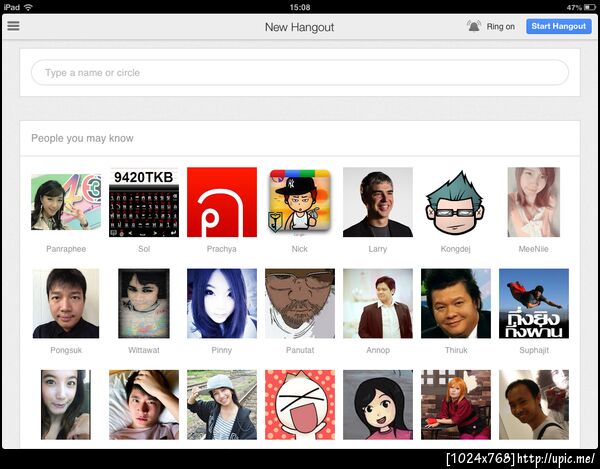Select MeeNile's profile photo
600x469 pixels.
[x=534, y=202]
